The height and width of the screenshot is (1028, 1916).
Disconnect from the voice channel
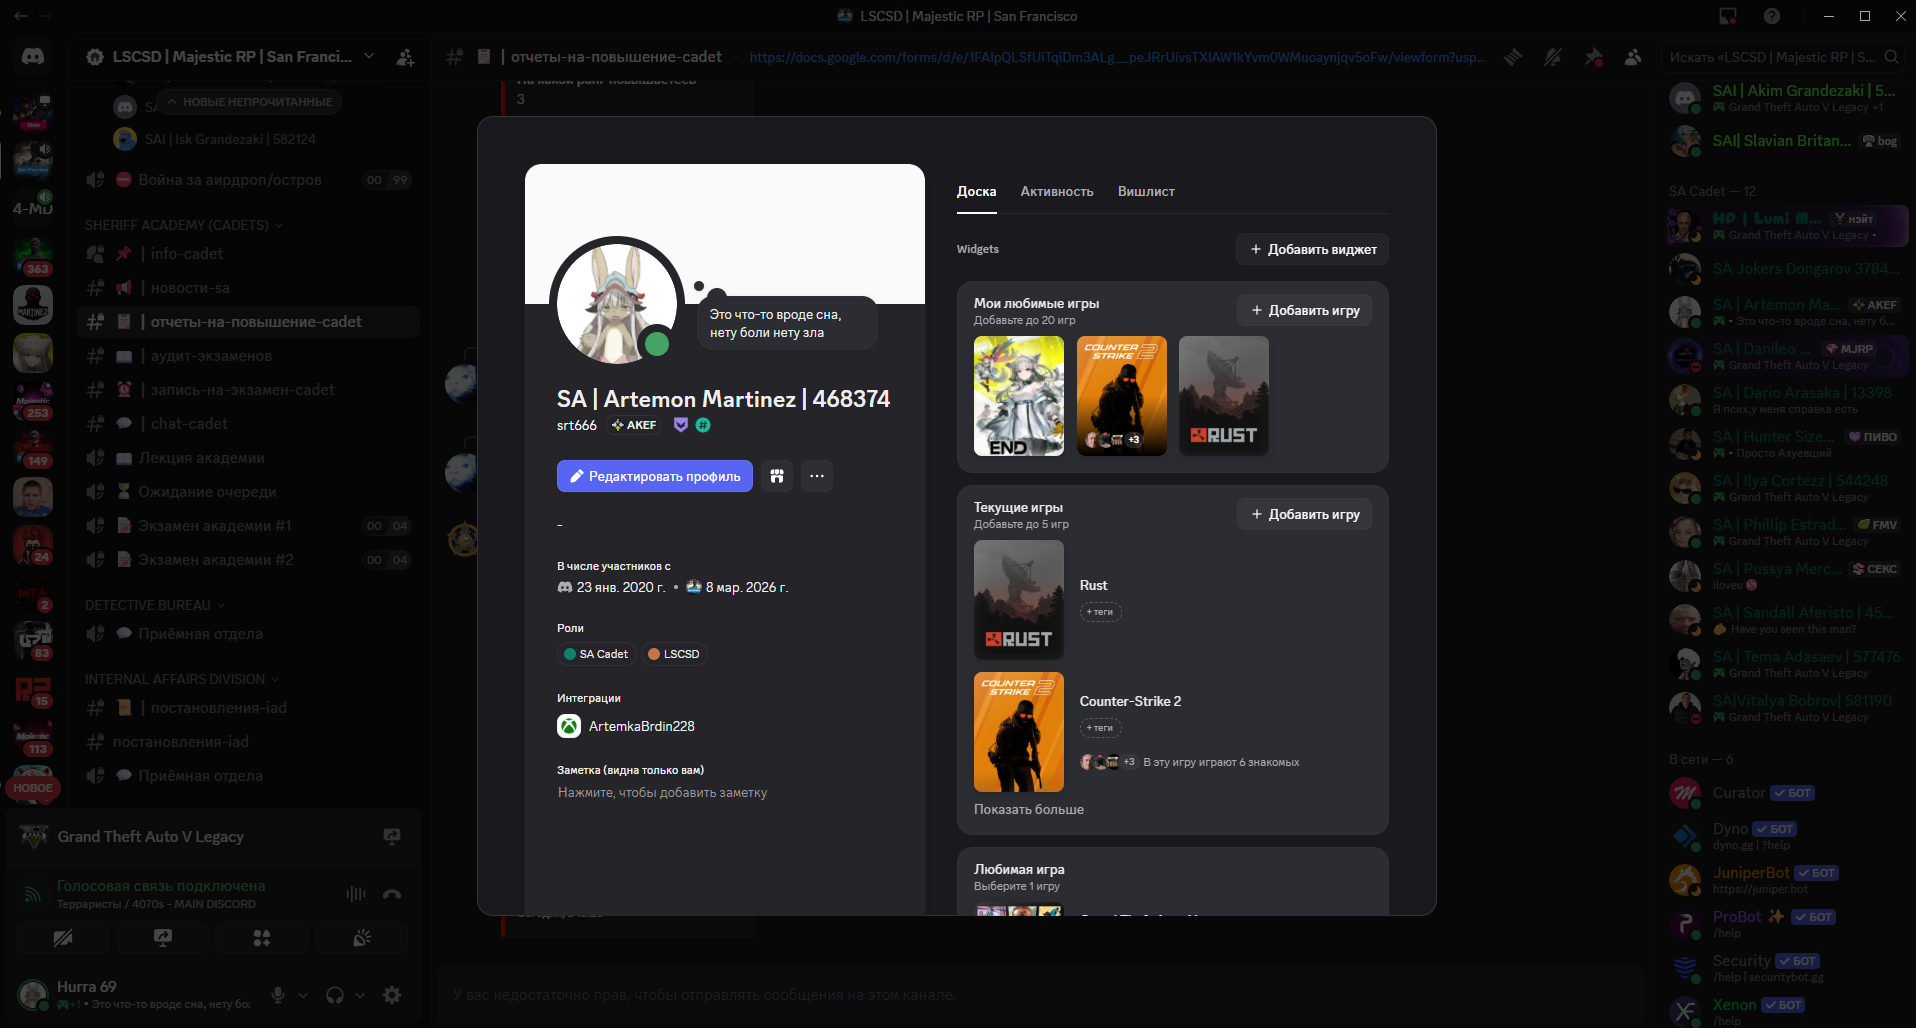[392, 894]
